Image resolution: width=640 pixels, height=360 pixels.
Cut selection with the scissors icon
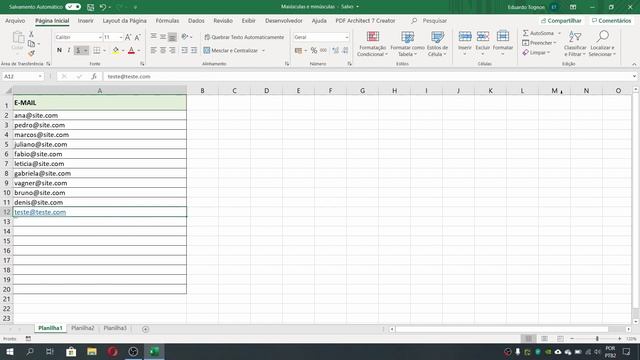pos(31,35)
